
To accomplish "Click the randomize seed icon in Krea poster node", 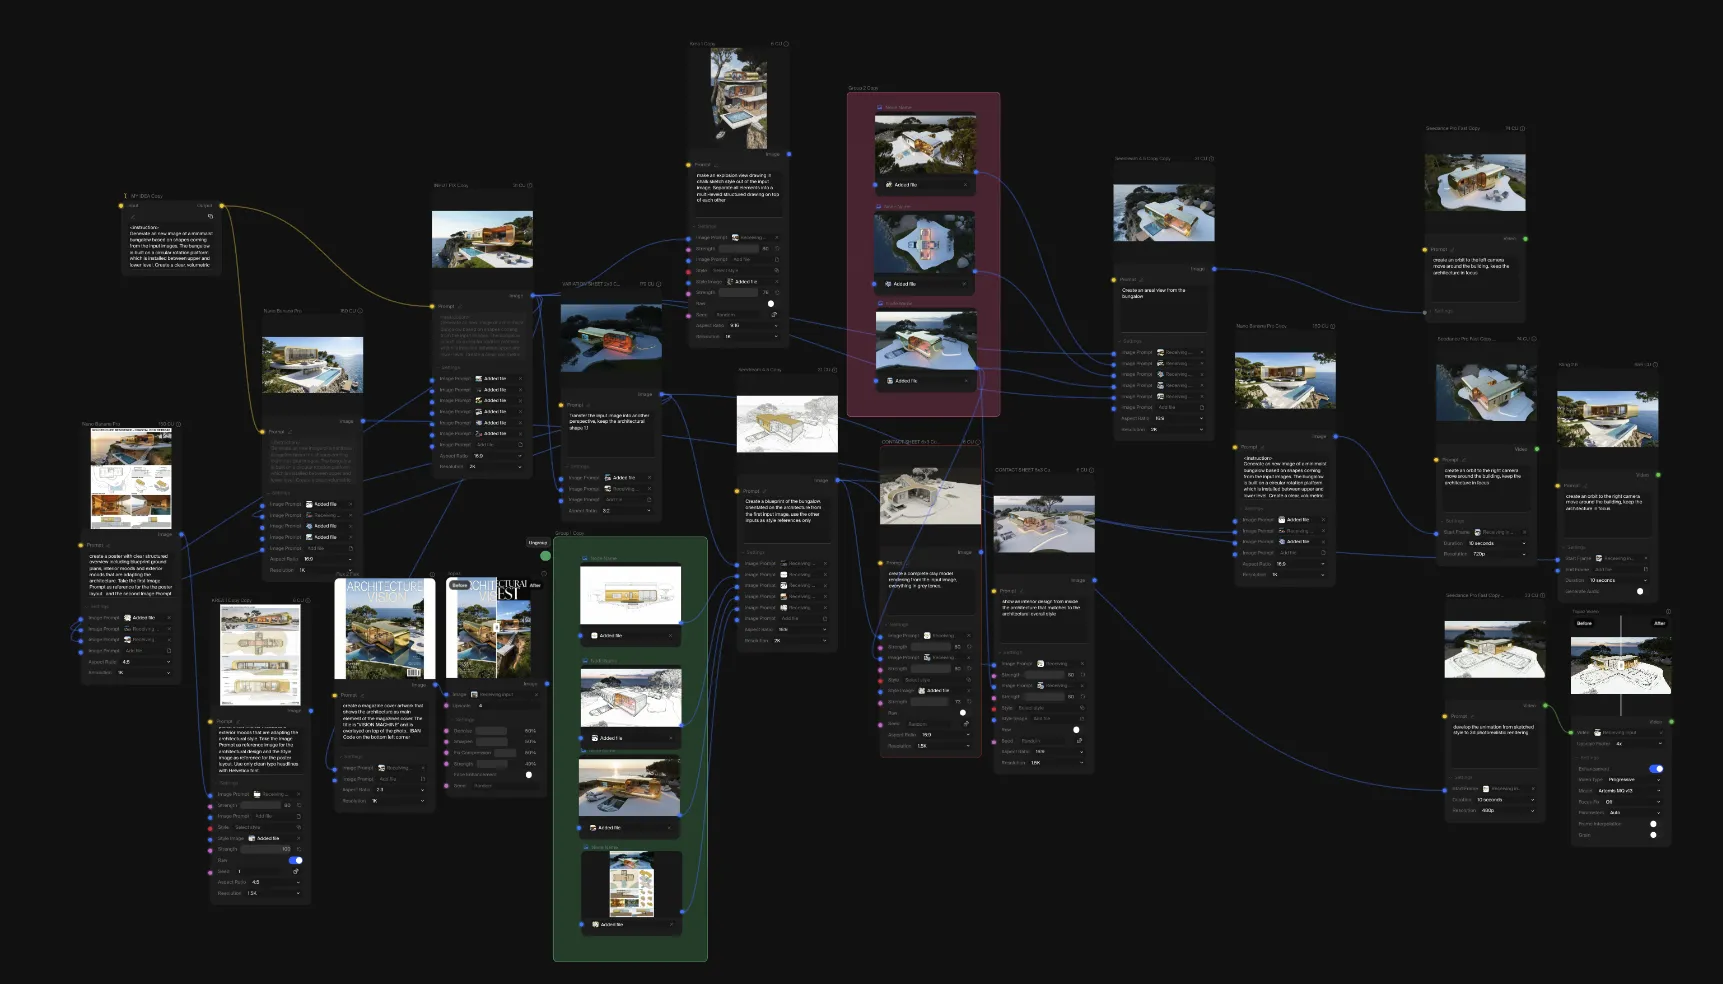I will (296, 871).
